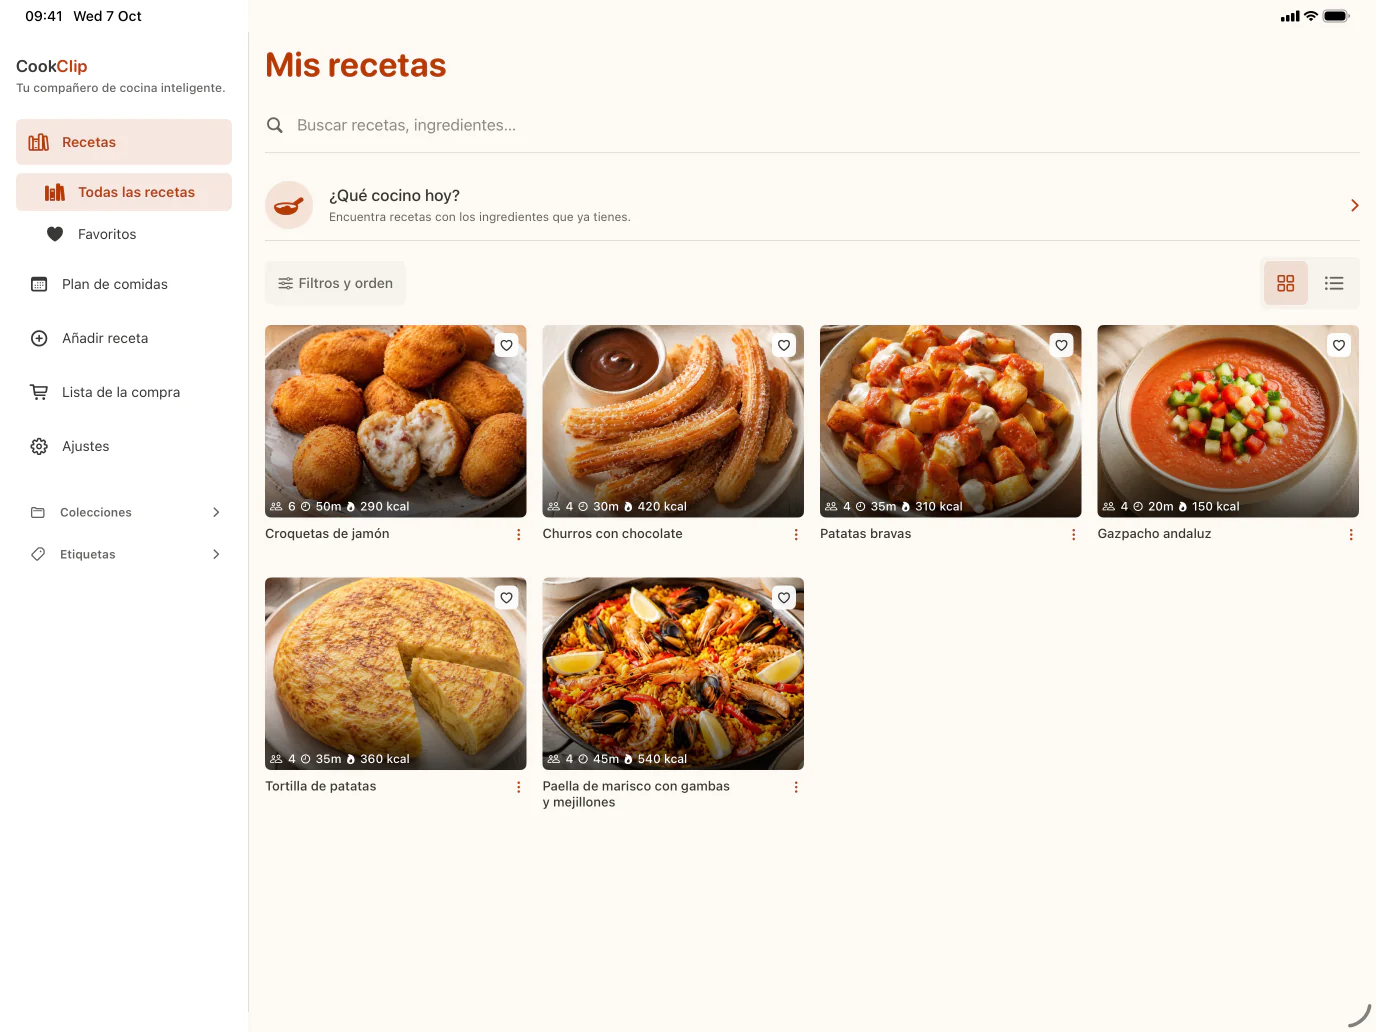
Task: Open ¿Qué cocino hoy? via chevron
Action: (1355, 205)
